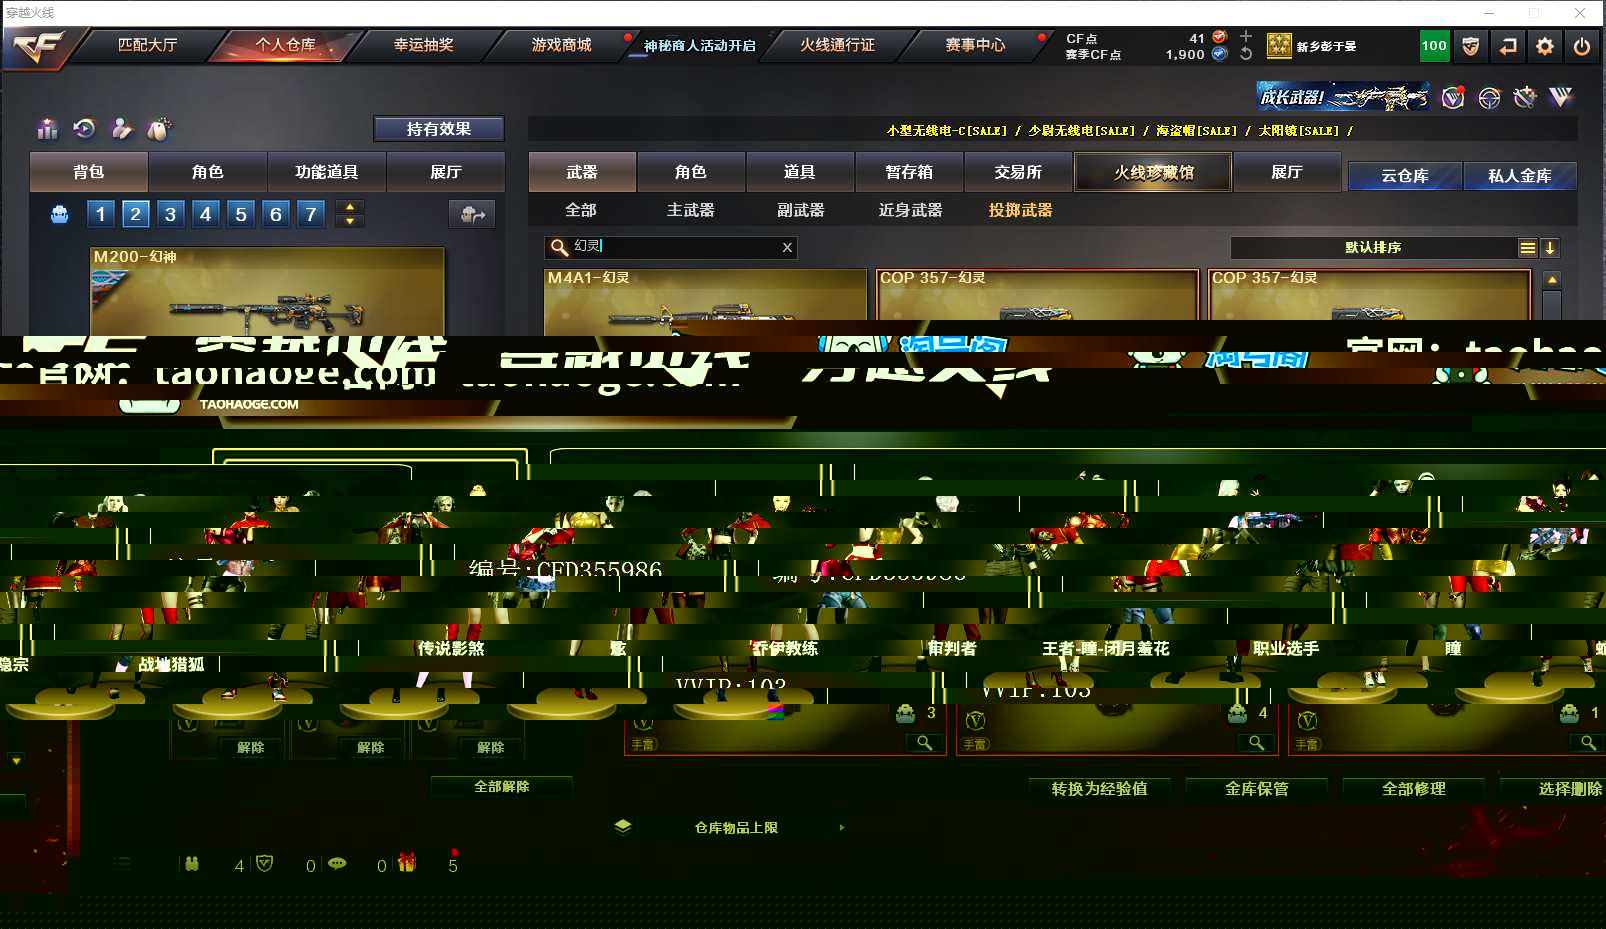Open the 私人金库 button
1606x929 pixels.
[1520, 176]
